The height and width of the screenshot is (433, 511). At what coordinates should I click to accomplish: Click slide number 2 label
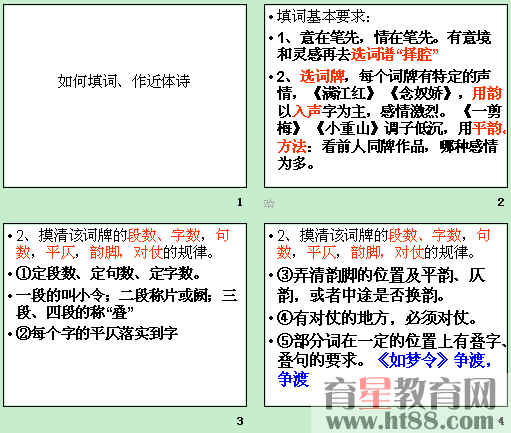(501, 202)
